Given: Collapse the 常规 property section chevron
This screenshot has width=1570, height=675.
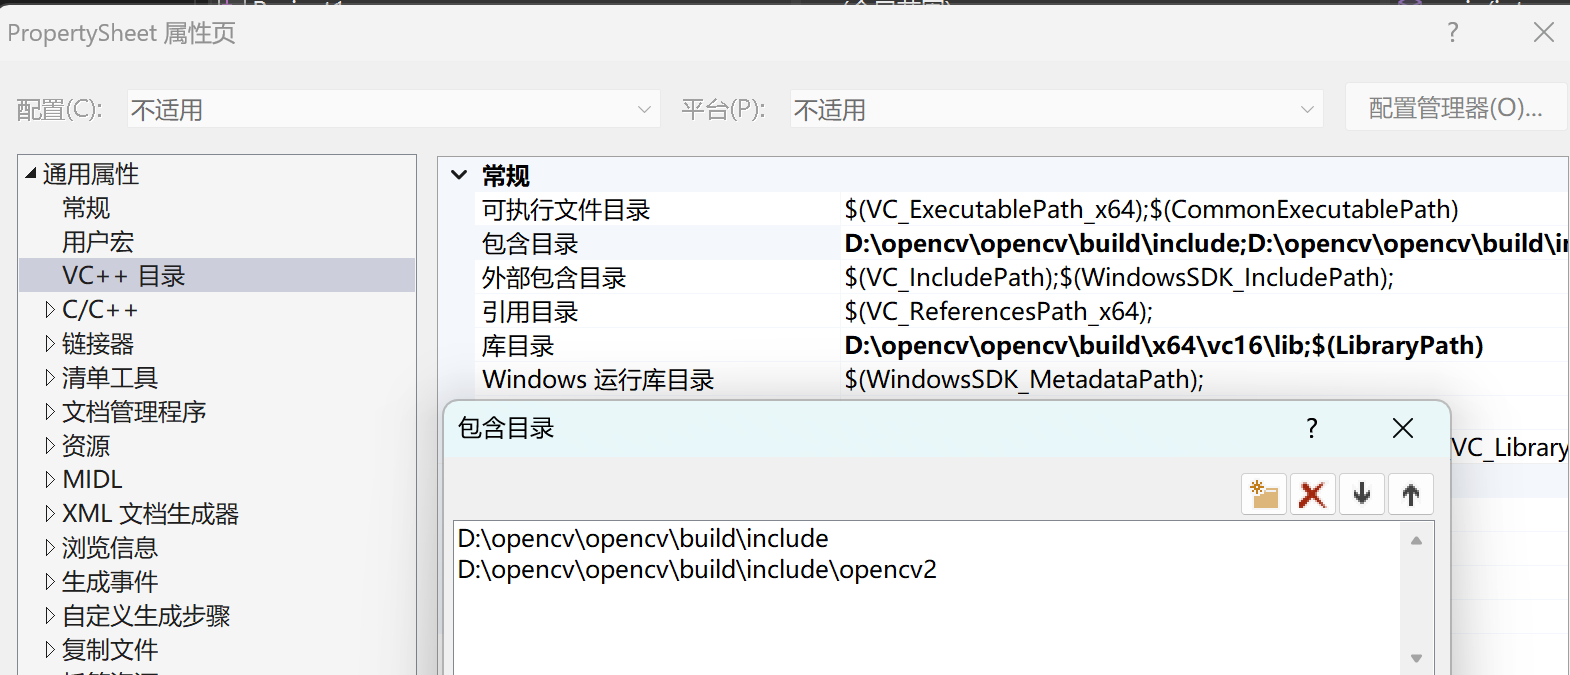Looking at the screenshot, I should [458, 174].
